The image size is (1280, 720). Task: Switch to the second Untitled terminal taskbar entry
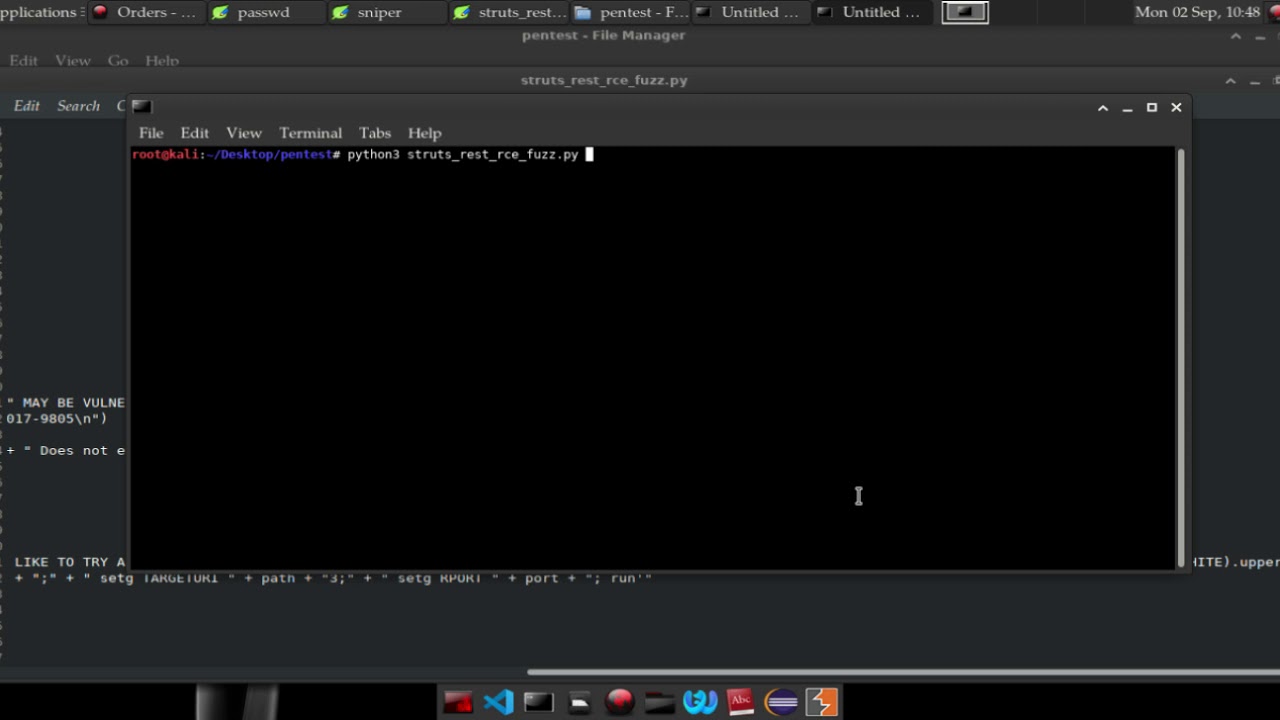(872, 12)
